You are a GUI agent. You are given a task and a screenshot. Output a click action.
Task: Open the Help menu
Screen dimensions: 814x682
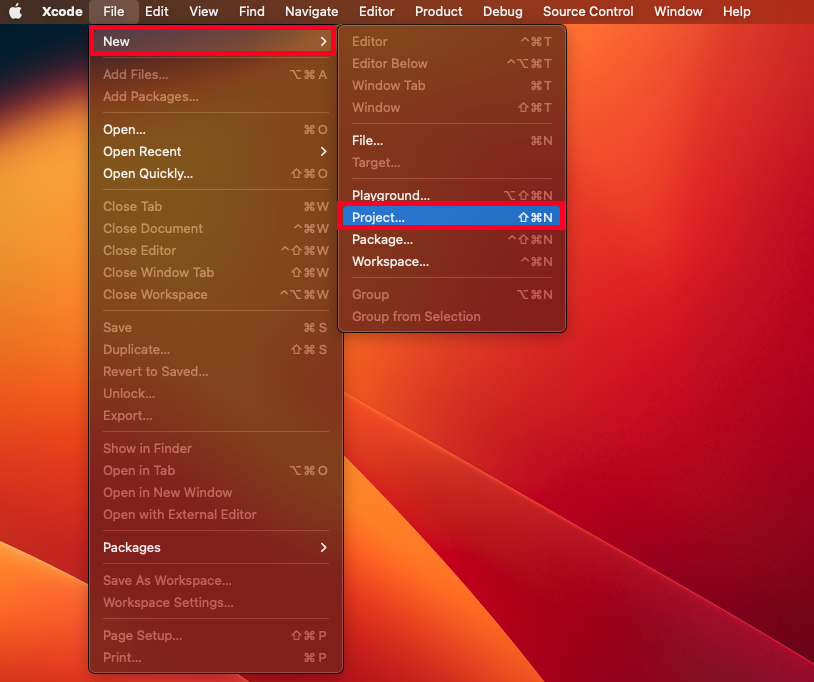[x=736, y=11]
